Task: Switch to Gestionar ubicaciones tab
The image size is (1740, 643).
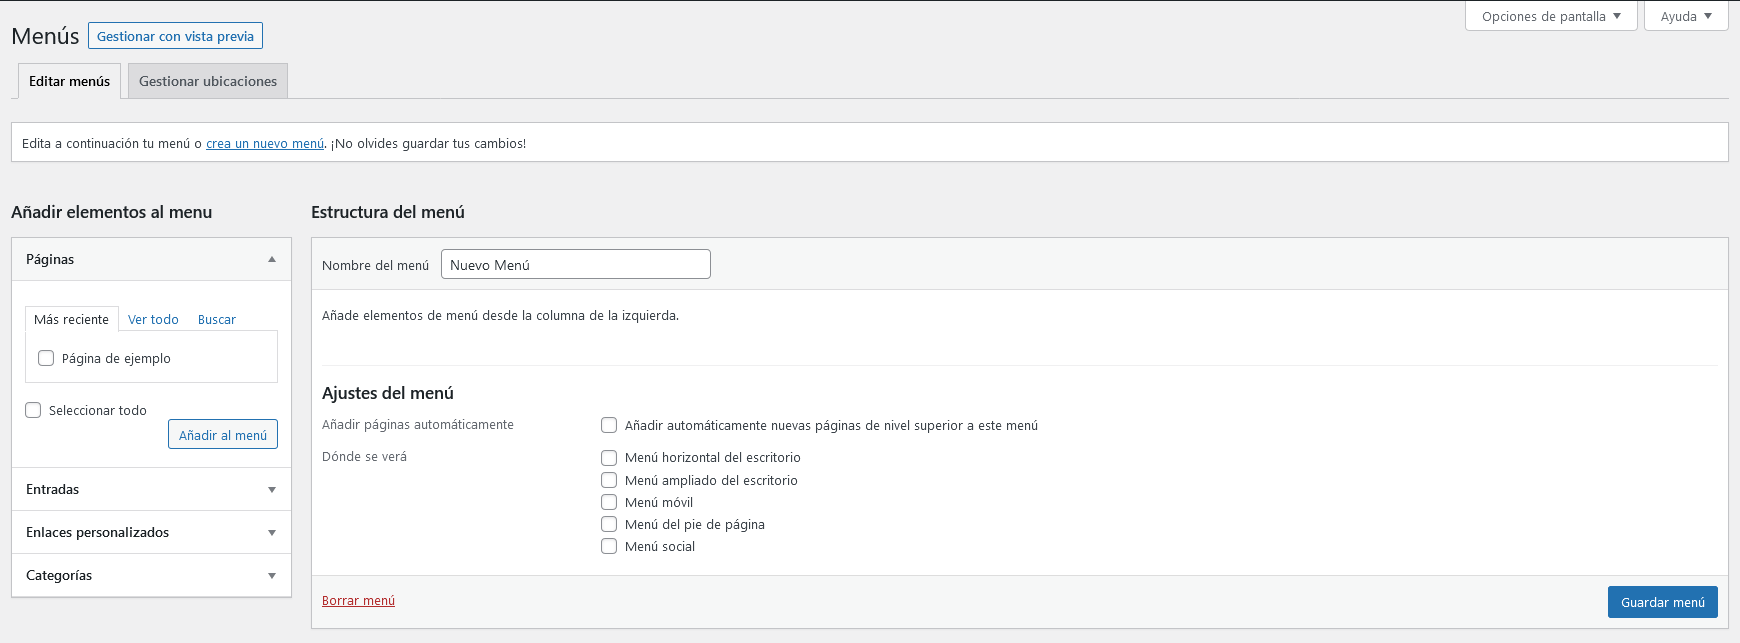Action: tap(208, 82)
